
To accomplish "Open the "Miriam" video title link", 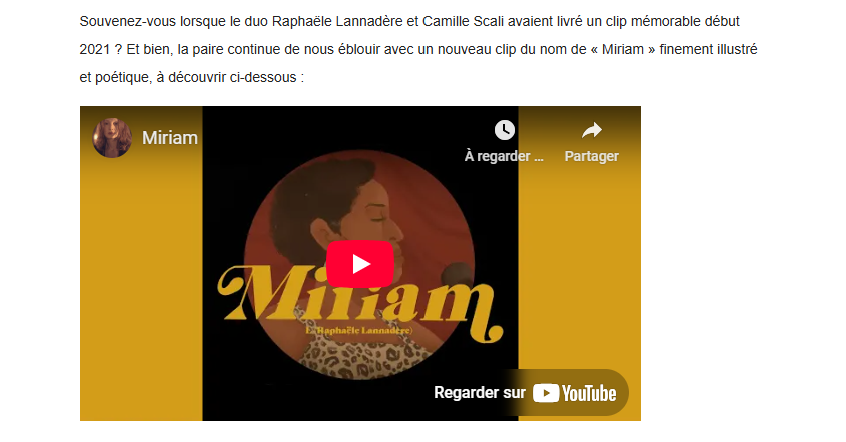I will pos(170,138).
